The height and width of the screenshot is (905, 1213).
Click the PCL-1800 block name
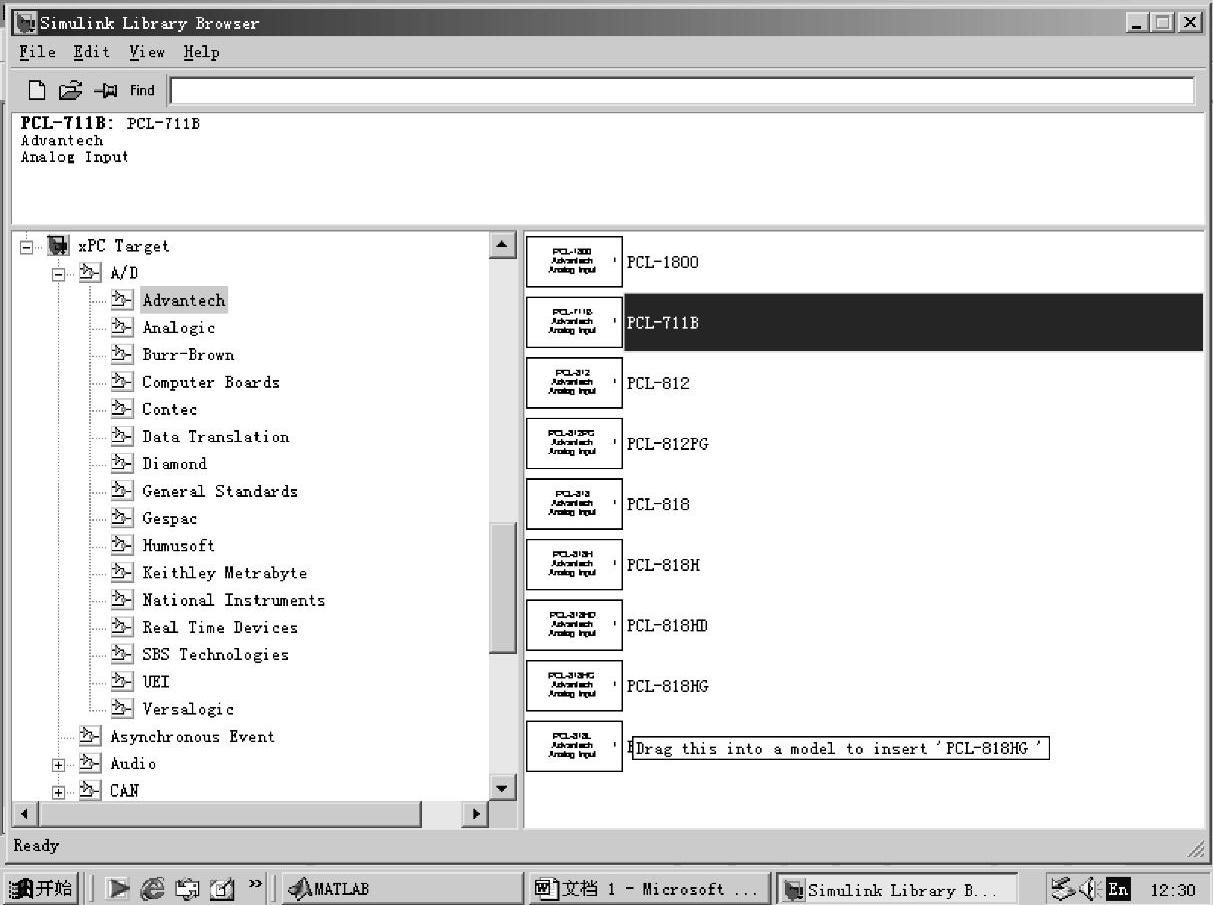[663, 262]
